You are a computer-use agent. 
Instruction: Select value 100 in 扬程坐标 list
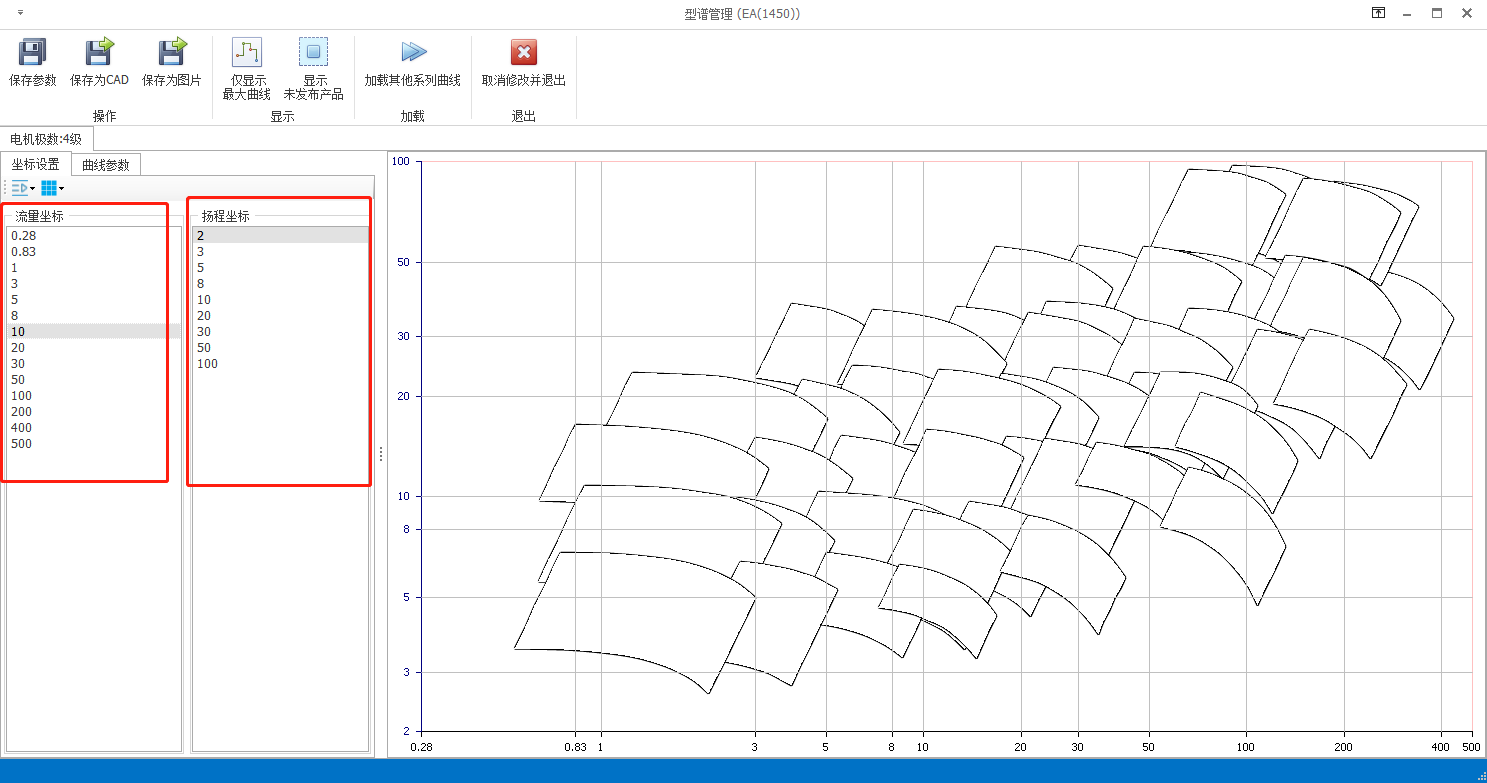(280, 363)
